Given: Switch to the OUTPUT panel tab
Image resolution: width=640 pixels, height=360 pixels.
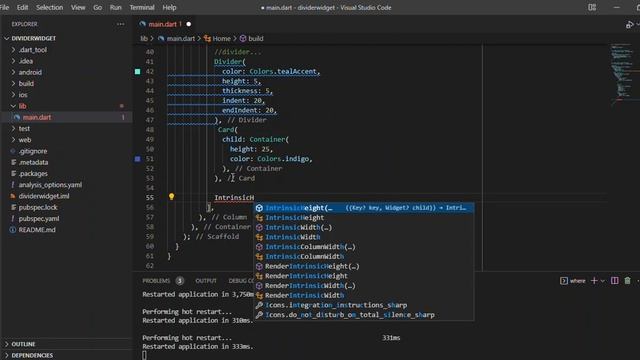Looking at the screenshot, I should tap(206, 281).
